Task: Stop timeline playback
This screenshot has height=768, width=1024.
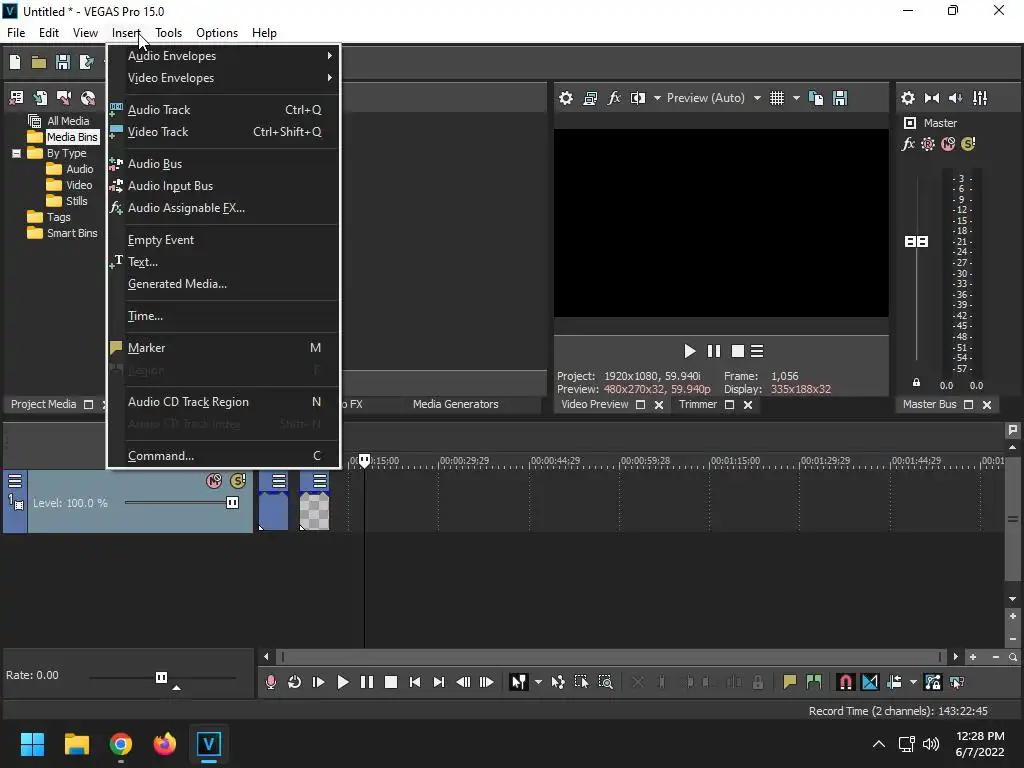Action: tap(391, 682)
